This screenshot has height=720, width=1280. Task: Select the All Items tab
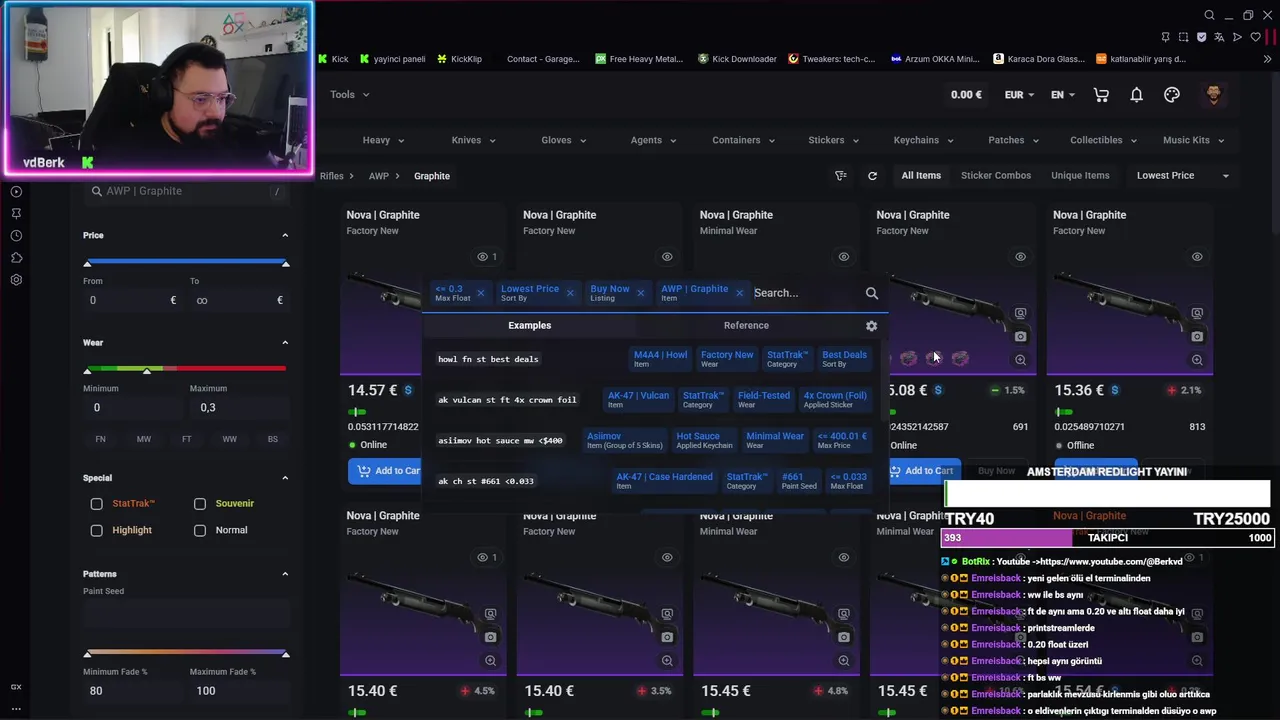coord(921,176)
